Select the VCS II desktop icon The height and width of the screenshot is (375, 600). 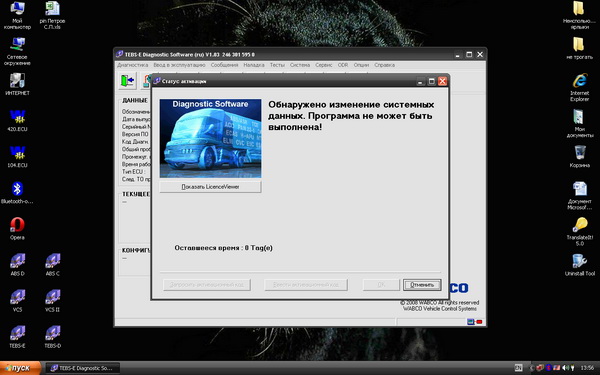point(52,300)
